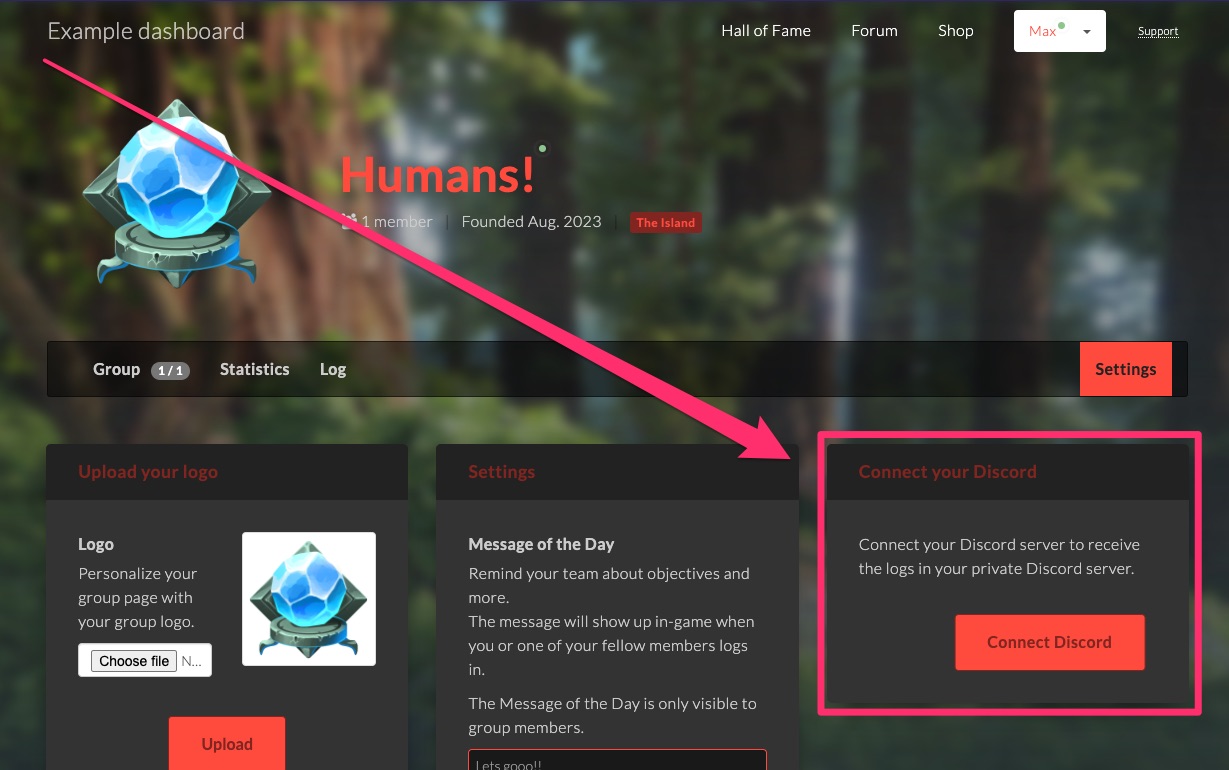Viewport: 1229px width, 770px height.
Task: Click the crystal logo preview thumbnail
Action: click(309, 599)
